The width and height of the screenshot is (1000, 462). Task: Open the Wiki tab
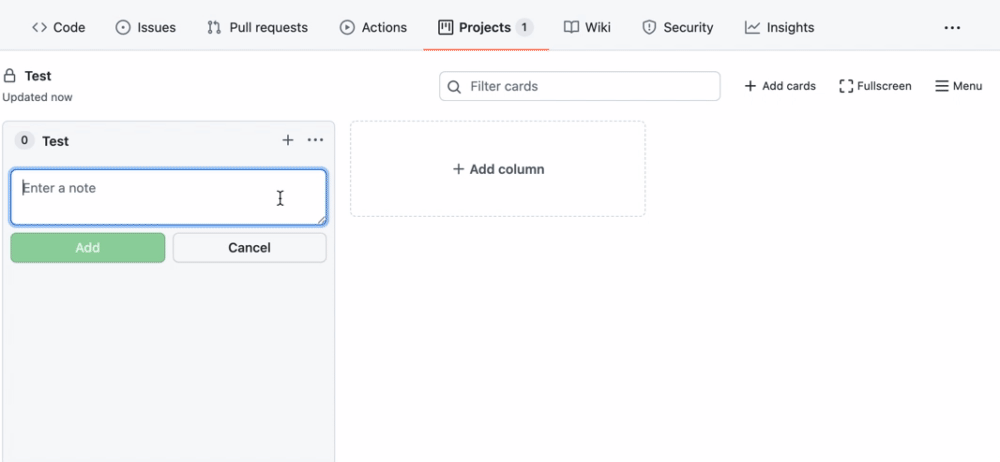pos(587,28)
